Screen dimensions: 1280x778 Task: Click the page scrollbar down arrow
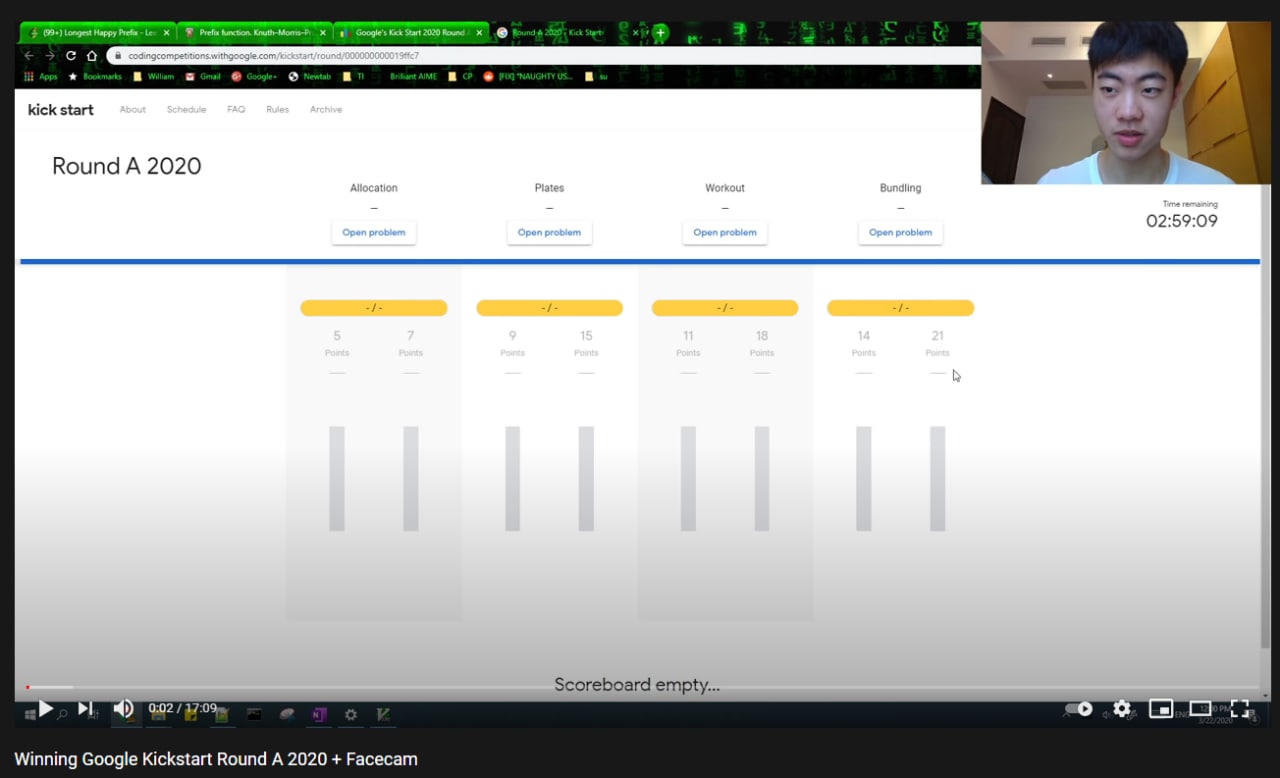1265,696
